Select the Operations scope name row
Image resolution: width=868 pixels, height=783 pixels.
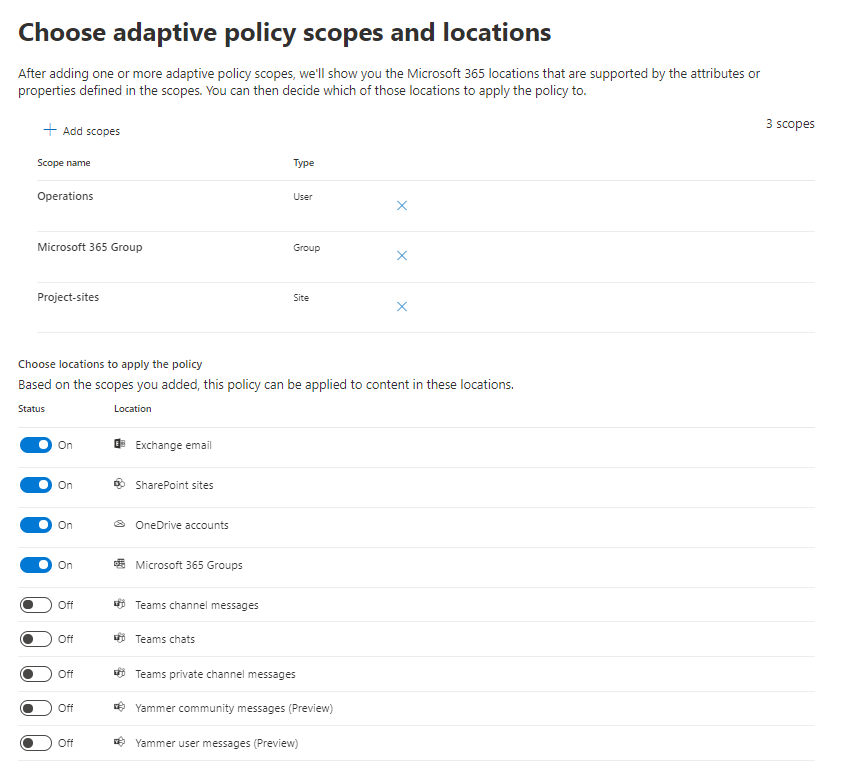66,197
